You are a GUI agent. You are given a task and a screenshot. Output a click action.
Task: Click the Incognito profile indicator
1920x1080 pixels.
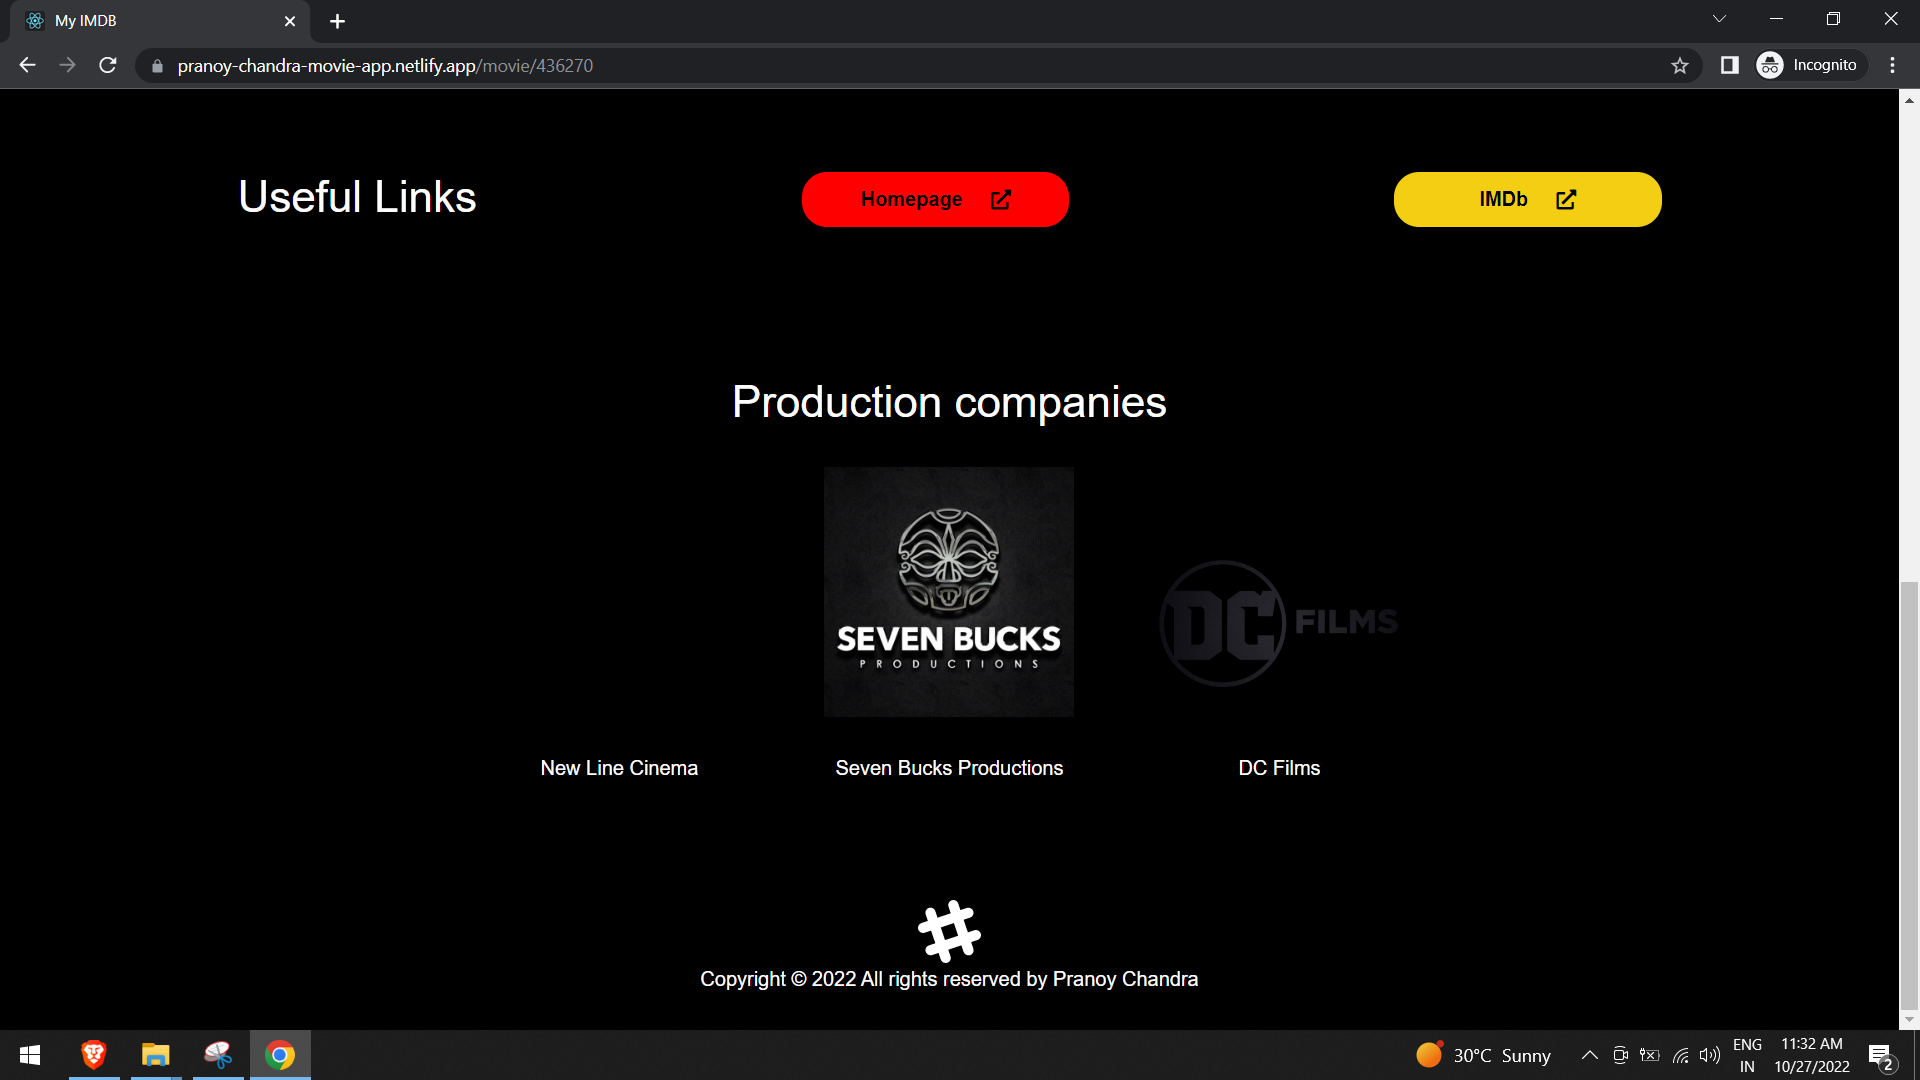[1810, 65]
